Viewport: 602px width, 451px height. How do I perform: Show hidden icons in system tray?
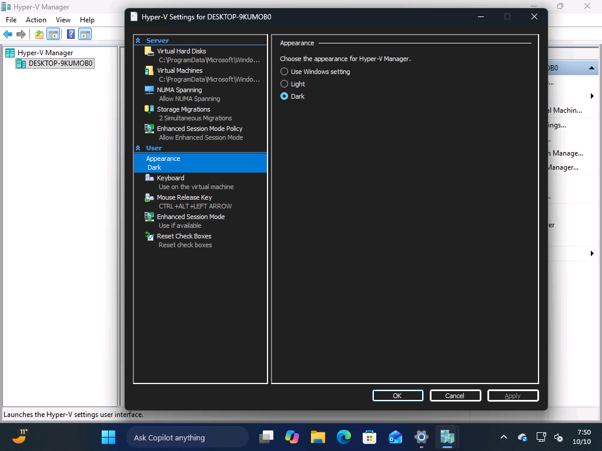tap(504, 437)
